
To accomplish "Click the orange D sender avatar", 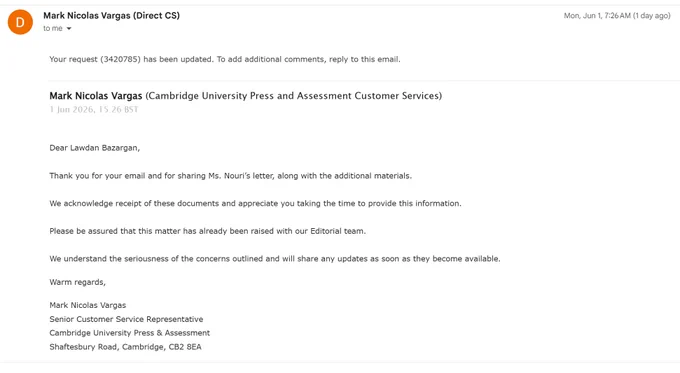I will [x=20, y=22].
